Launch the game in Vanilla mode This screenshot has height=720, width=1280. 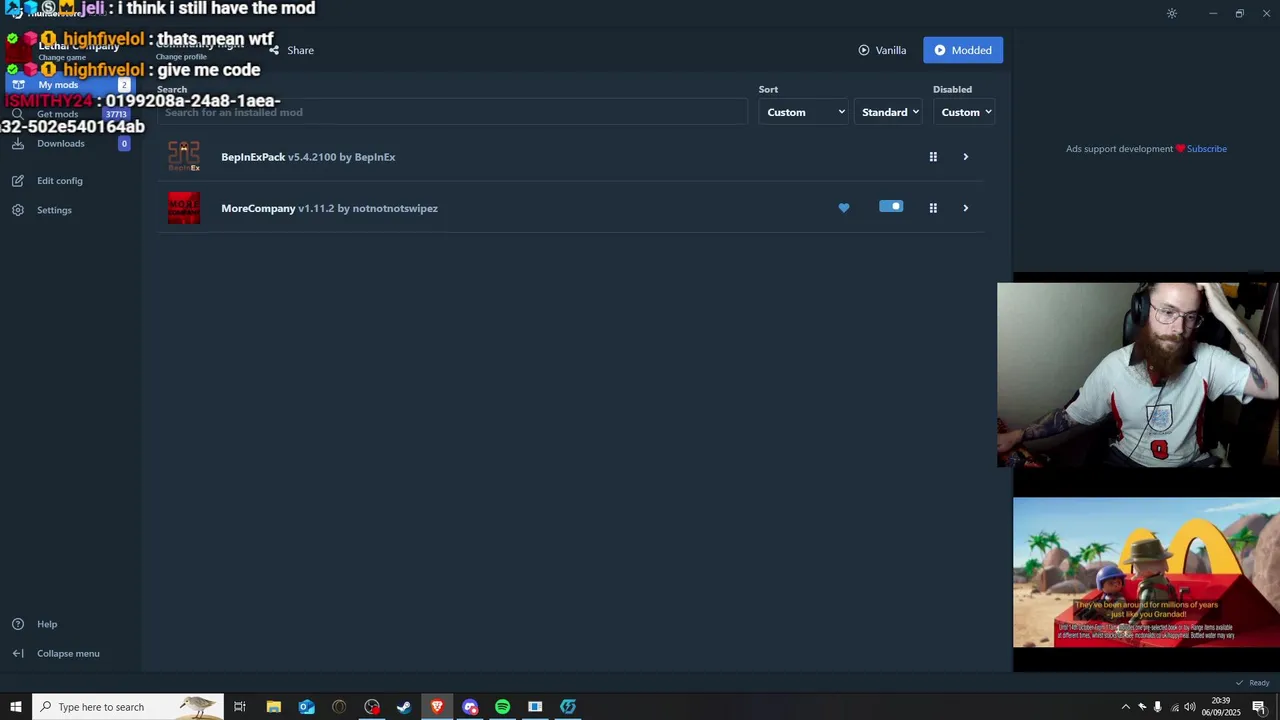tap(882, 50)
